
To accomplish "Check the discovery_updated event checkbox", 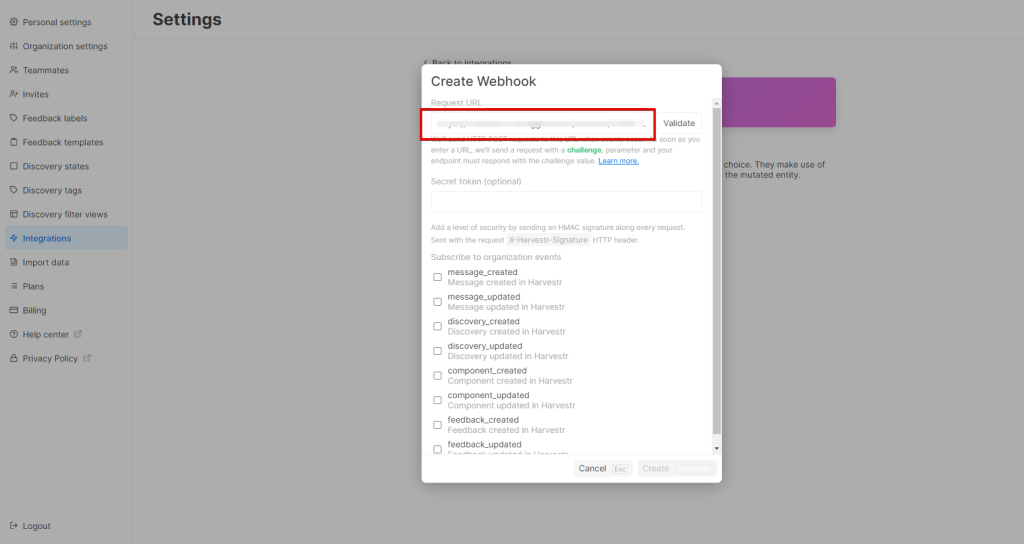I will [437, 351].
